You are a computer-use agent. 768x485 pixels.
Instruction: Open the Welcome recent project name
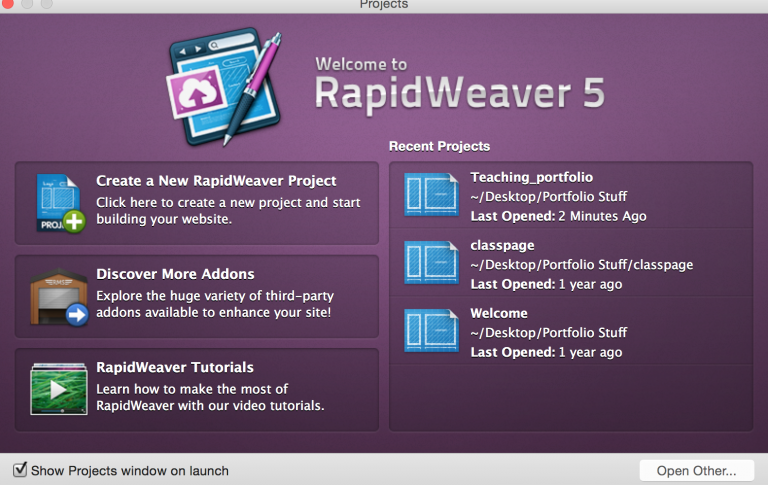click(498, 313)
